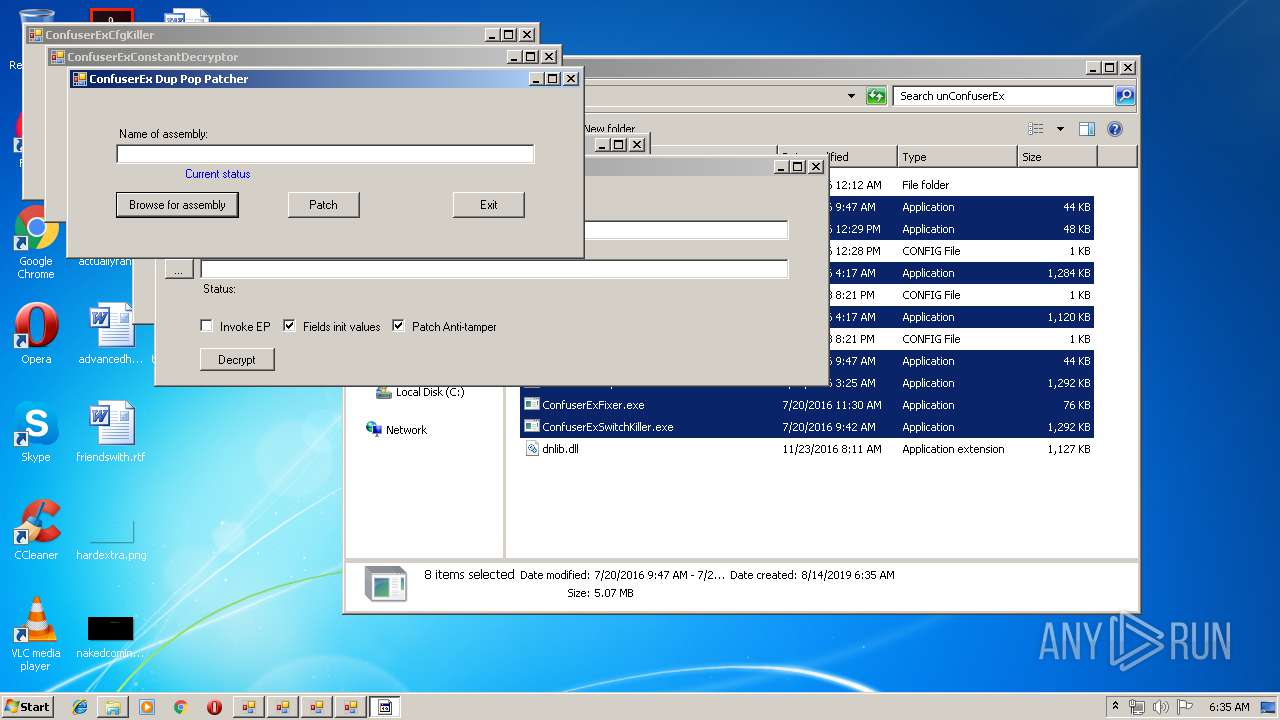Click Action Center flag tray icon
Viewport: 1280px width, 720px height.
pyautogui.click(x=1185, y=707)
